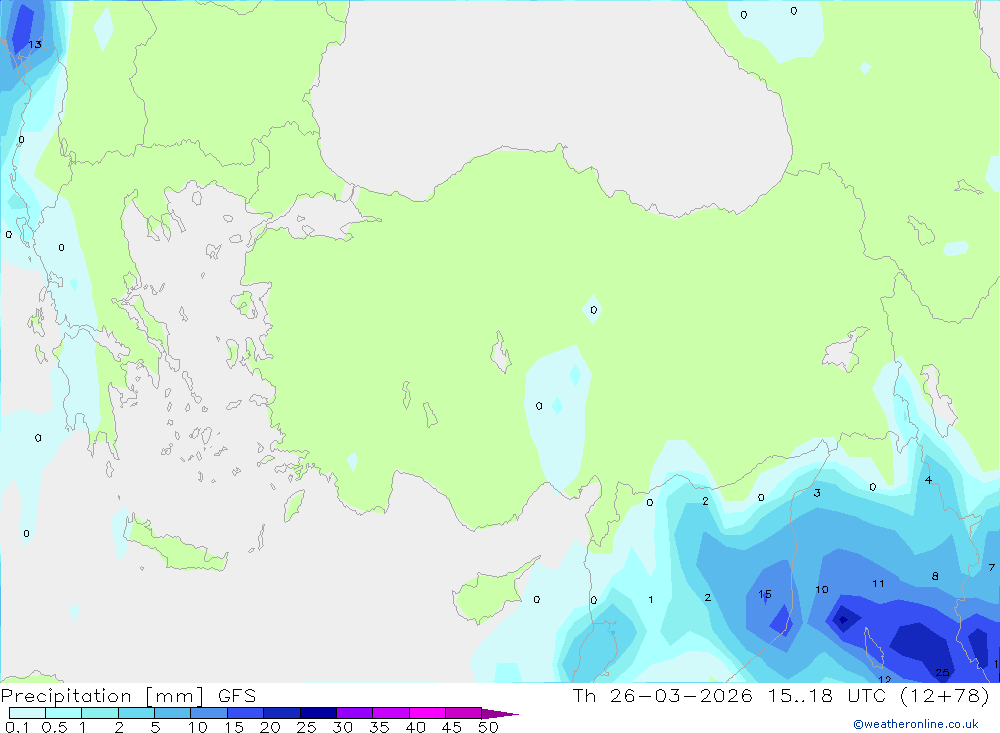
Task: Open the ©weatheronline.co.uk link
Action: coord(916,724)
